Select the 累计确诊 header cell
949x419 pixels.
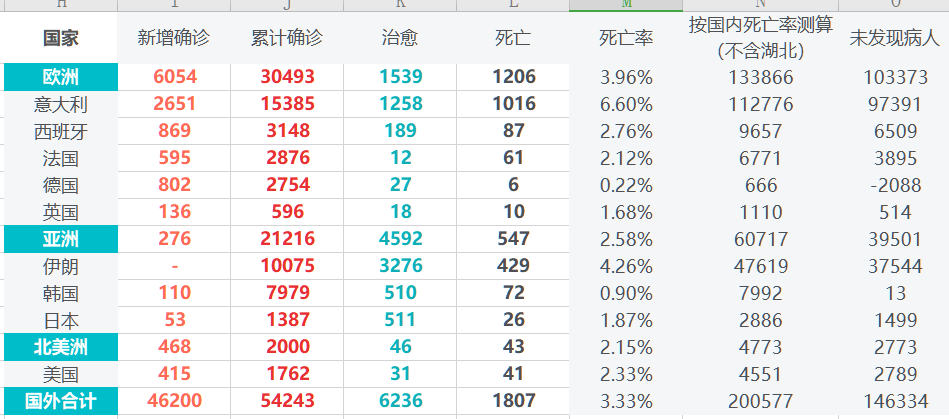[x=287, y=38]
